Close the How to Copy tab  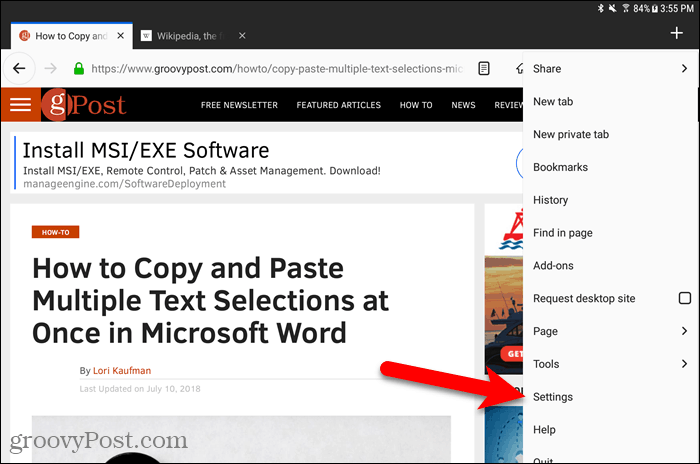[x=121, y=36]
